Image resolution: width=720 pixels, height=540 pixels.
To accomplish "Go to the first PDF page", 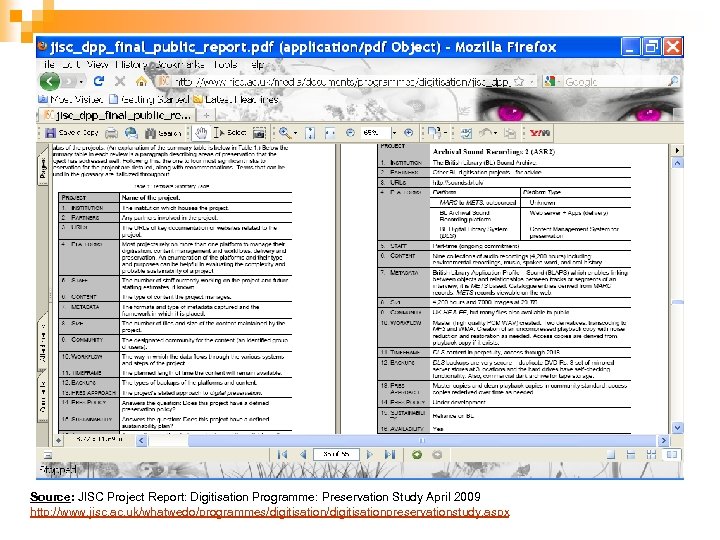I will 282,455.
